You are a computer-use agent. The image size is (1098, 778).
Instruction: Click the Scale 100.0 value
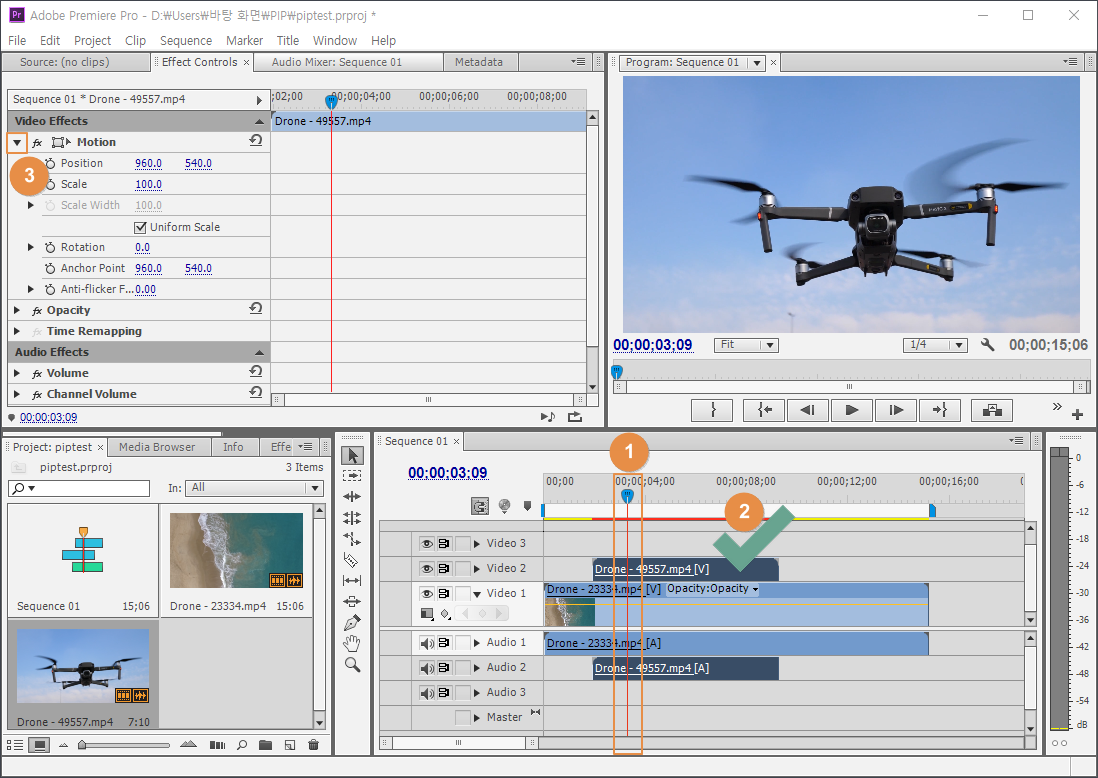tap(148, 184)
